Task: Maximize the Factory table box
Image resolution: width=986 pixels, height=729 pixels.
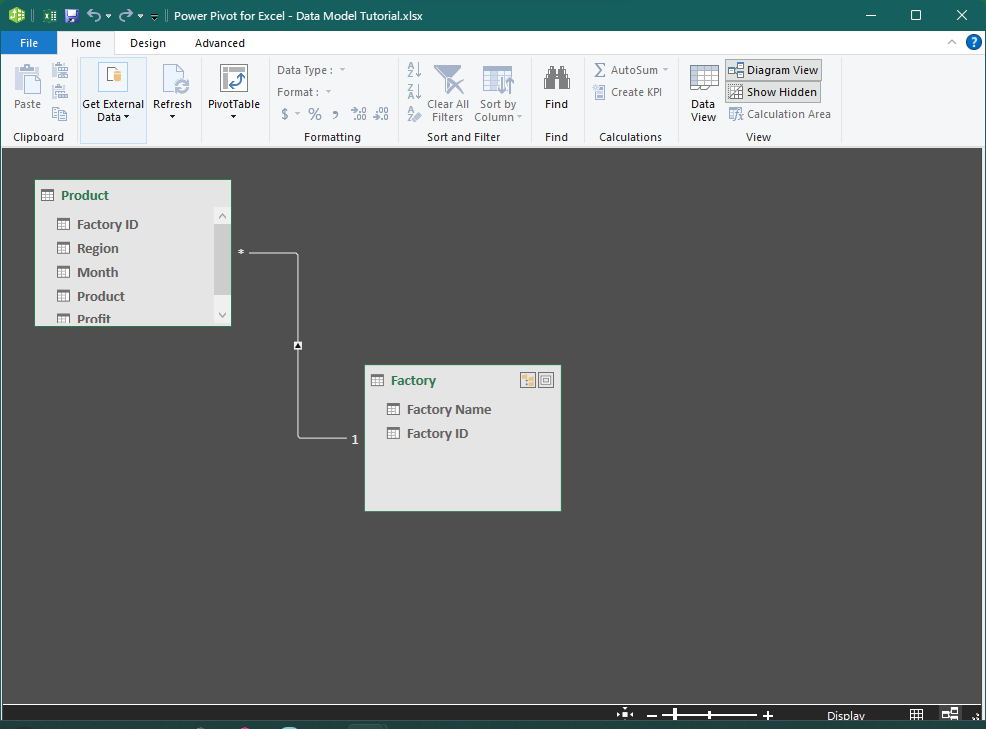Action: [546, 380]
